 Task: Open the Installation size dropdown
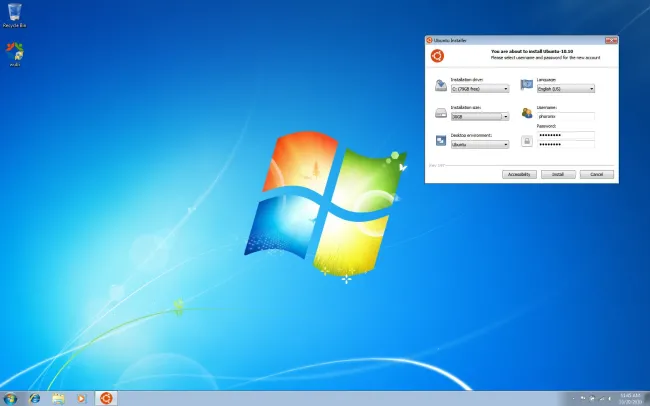tap(480, 117)
